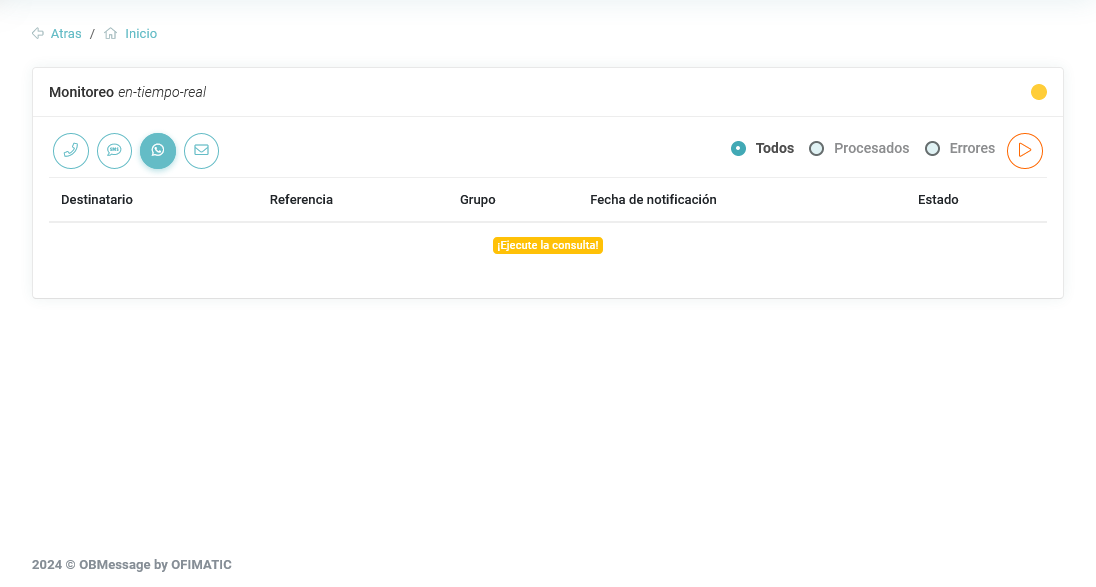Click the back arrow icon beside Atras
1096x587 pixels.
(38, 33)
